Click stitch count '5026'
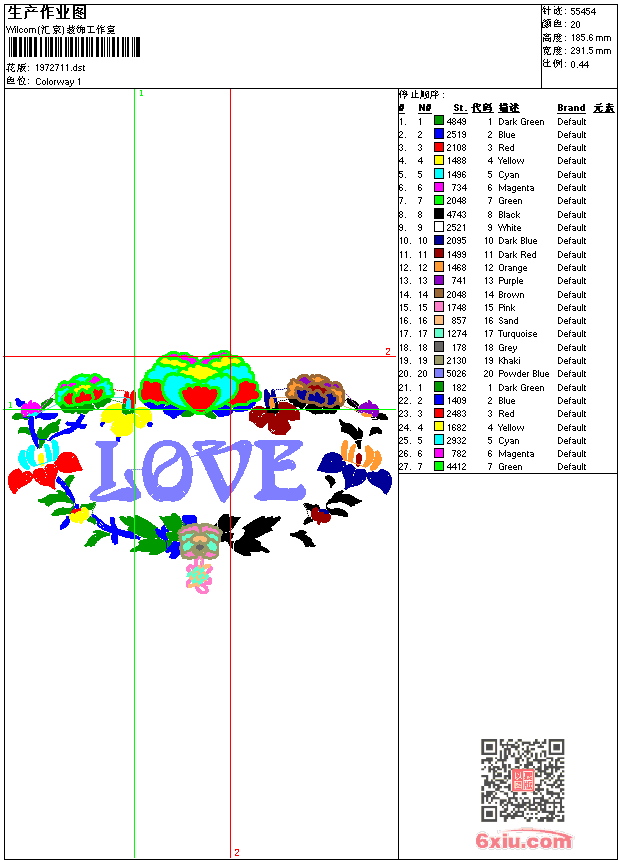This screenshot has width=620, height=860. (456, 374)
